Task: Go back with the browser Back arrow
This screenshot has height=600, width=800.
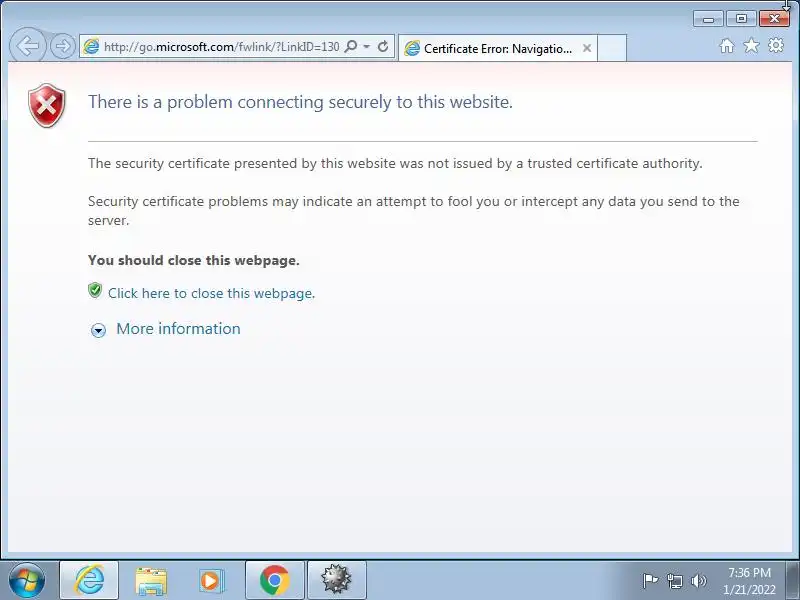Action: click(28, 46)
